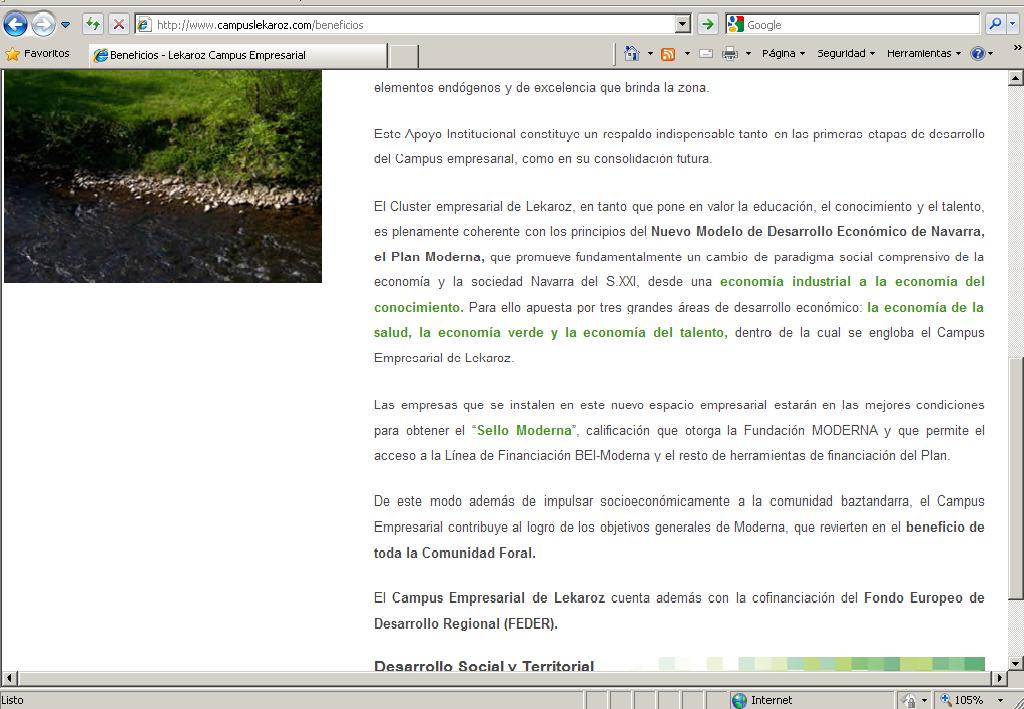Click the bold "toda la Comunidad Foral." text

[x=455, y=553]
